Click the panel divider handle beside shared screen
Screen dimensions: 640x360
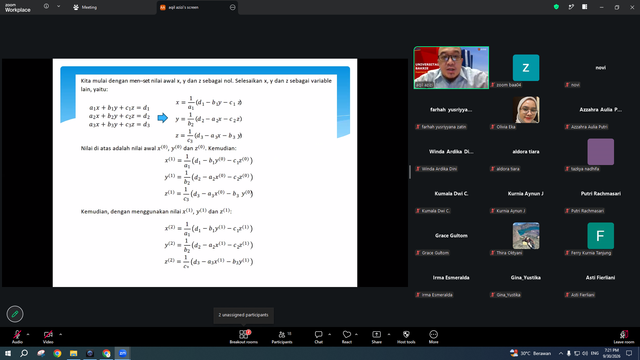[410, 172]
